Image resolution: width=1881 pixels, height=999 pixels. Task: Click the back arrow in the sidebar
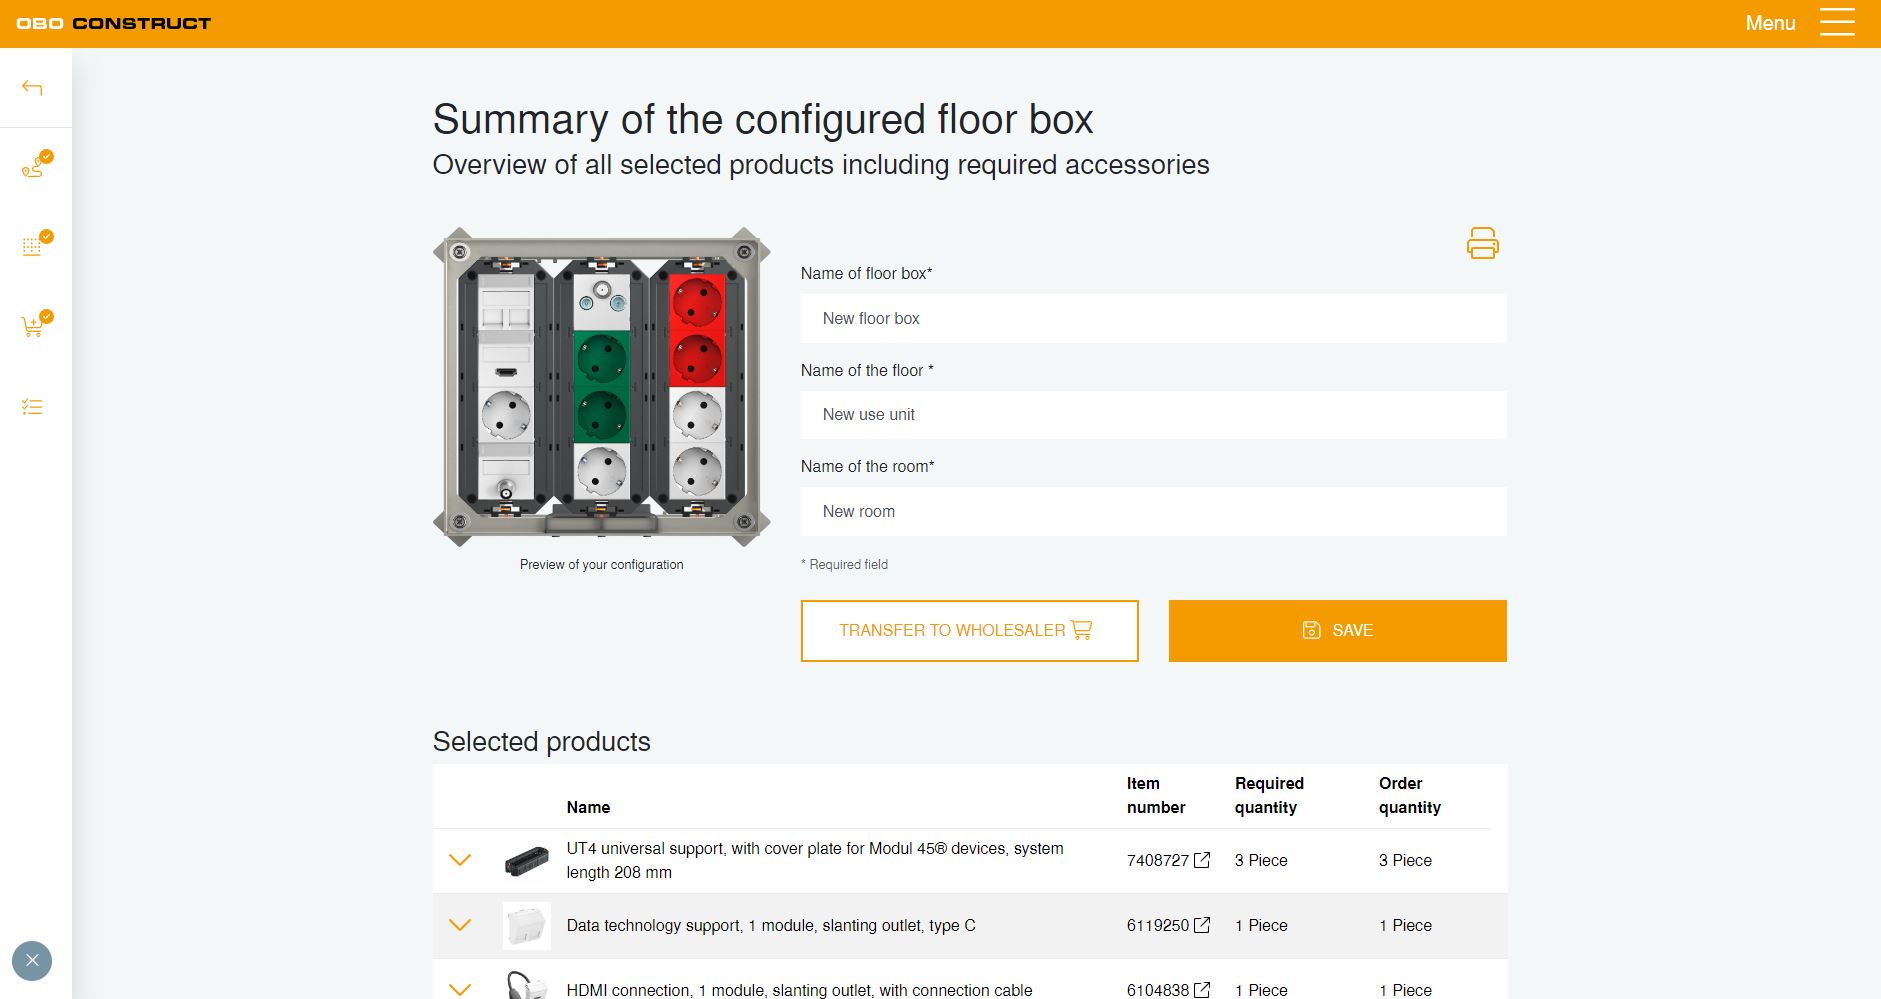32,88
